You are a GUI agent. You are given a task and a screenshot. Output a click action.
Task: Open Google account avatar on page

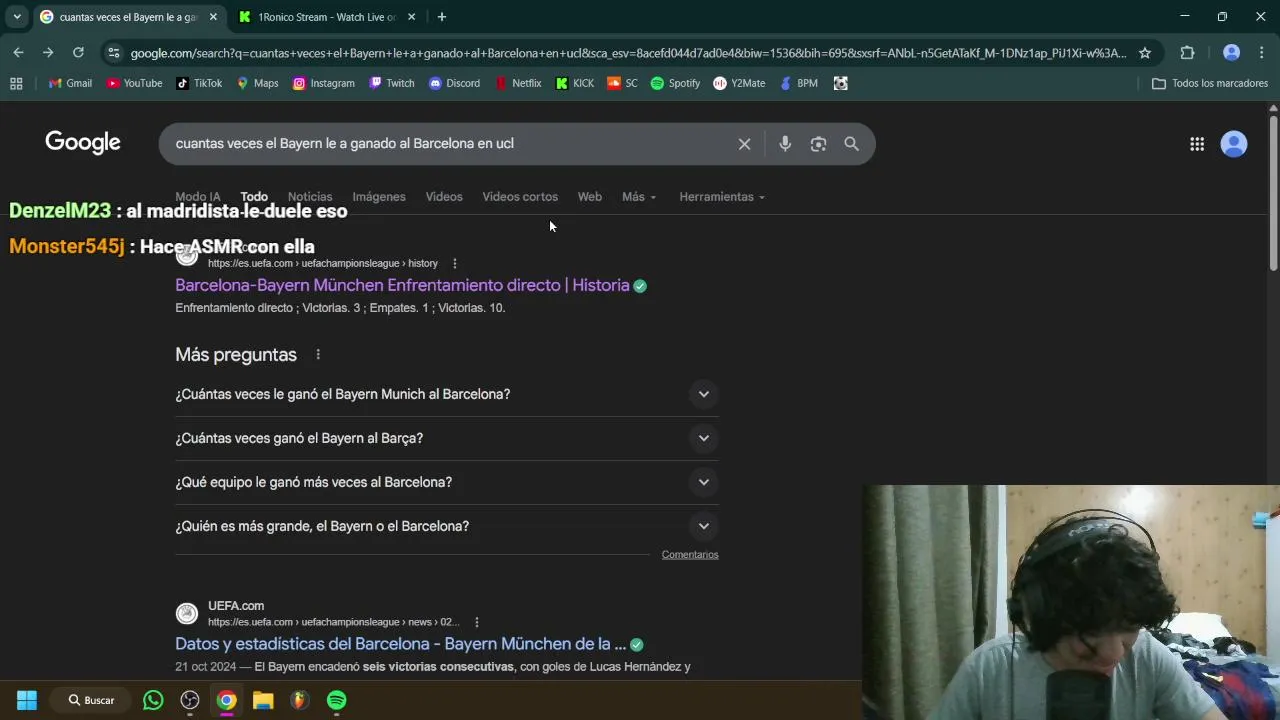tap(1234, 144)
